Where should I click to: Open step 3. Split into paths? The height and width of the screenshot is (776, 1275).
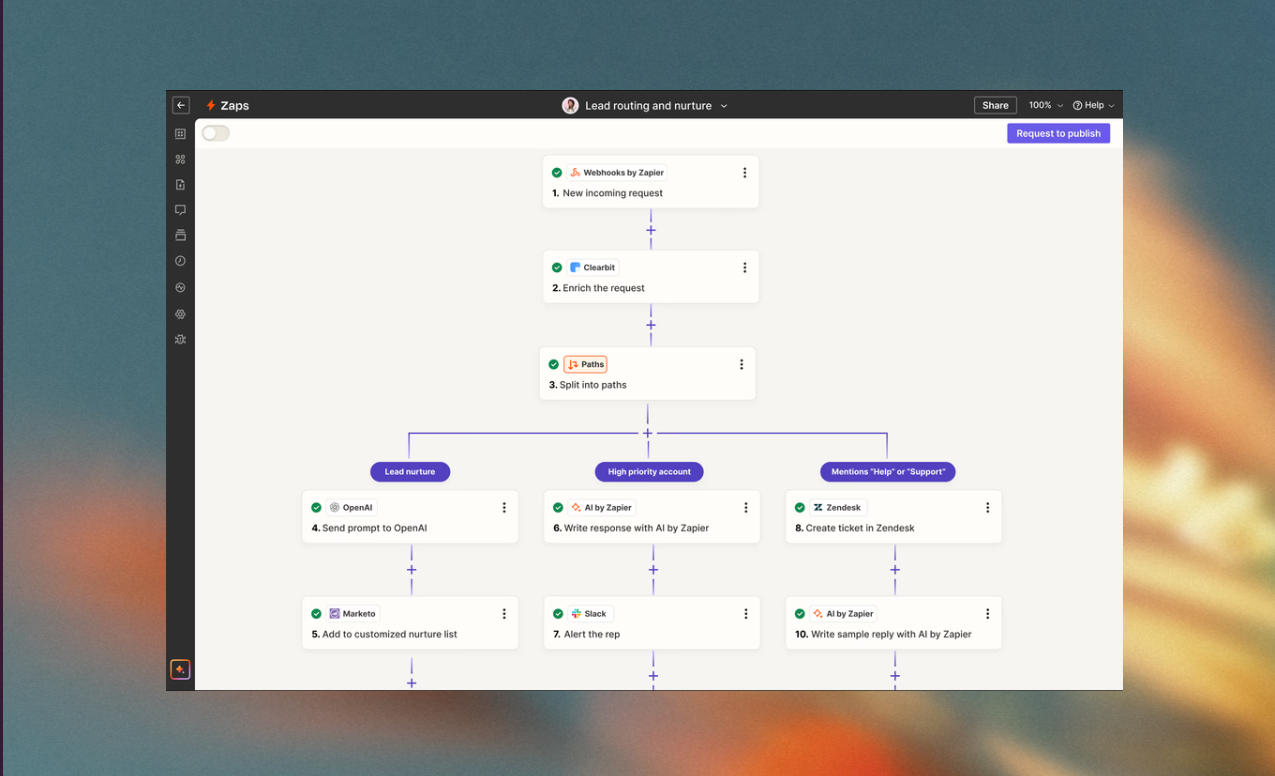pyautogui.click(x=648, y=373)
